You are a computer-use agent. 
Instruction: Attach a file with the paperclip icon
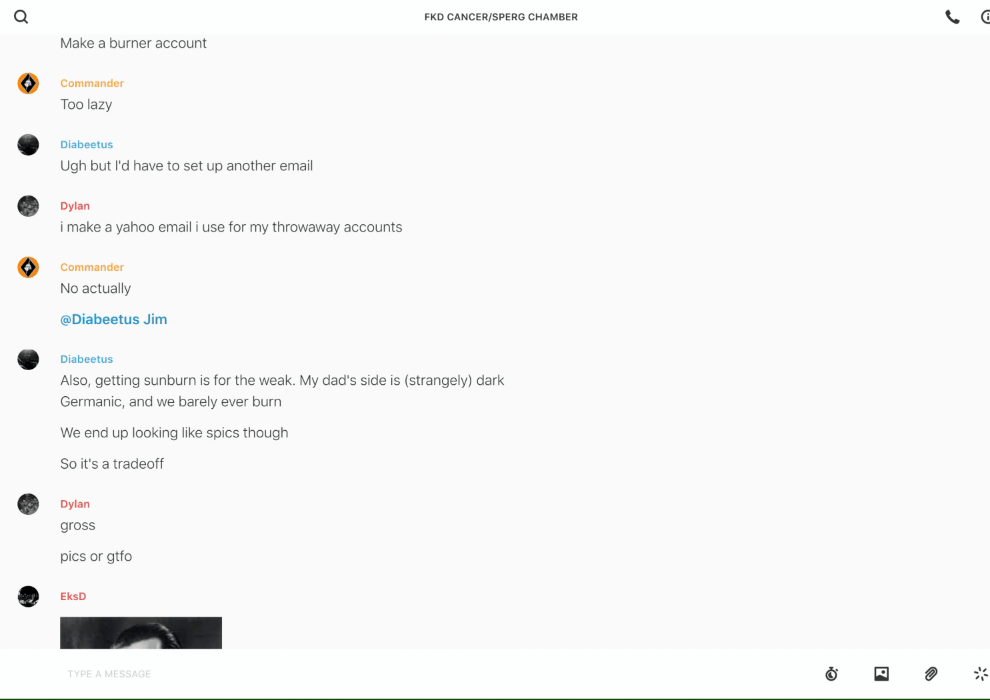pos(931,673)
